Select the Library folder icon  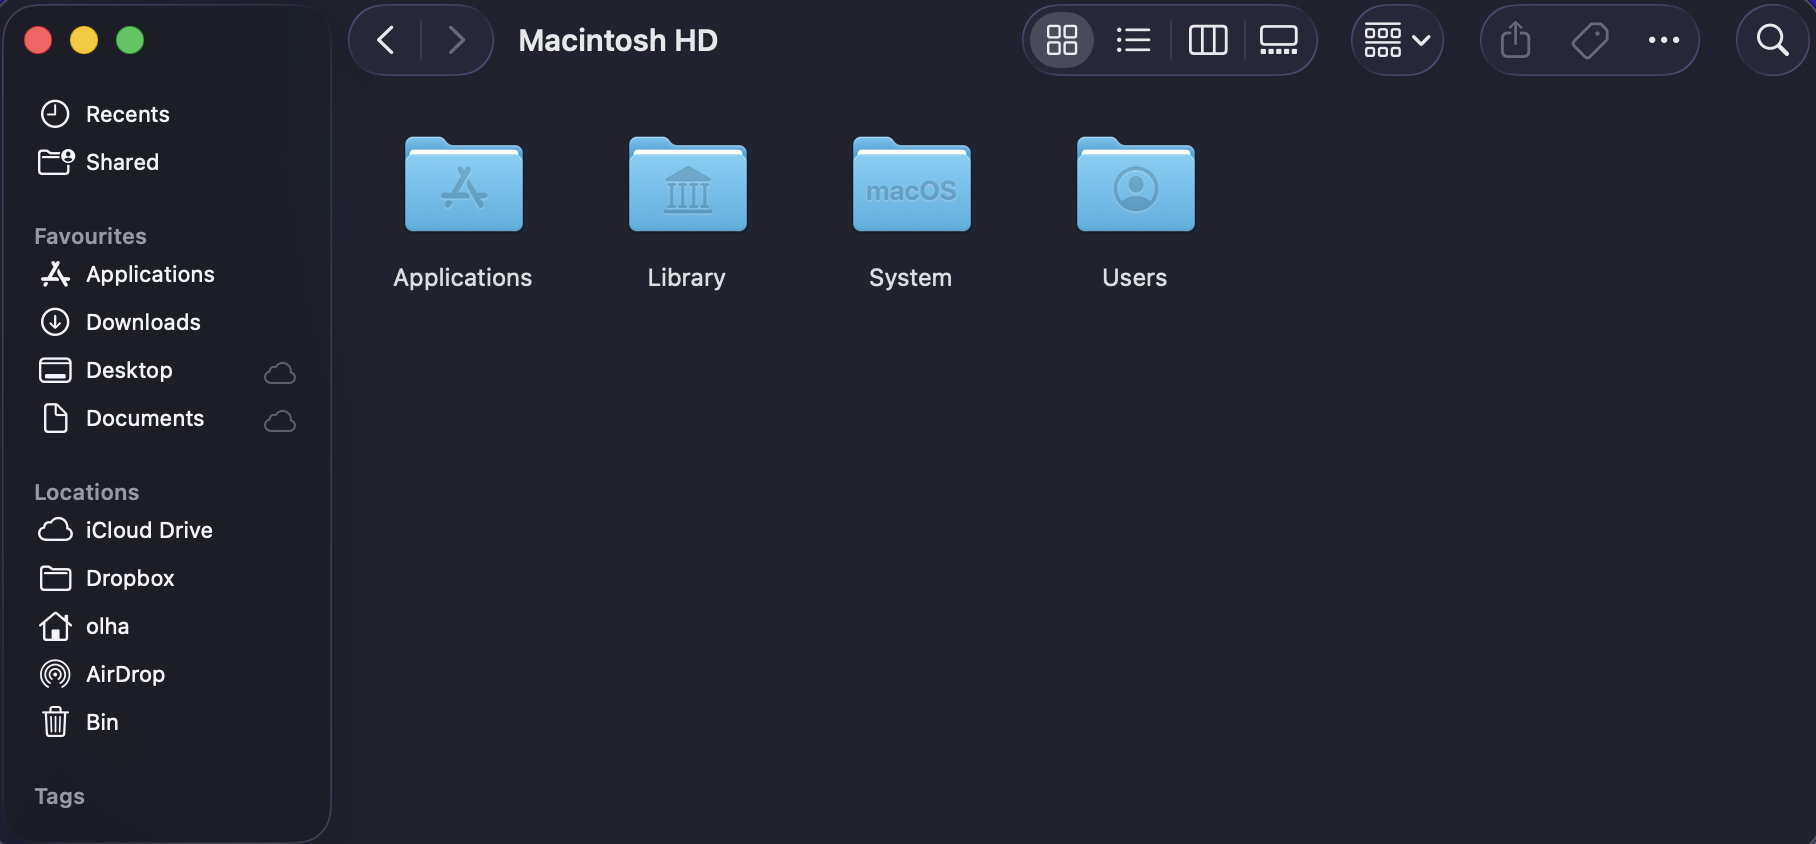point(688,184)
